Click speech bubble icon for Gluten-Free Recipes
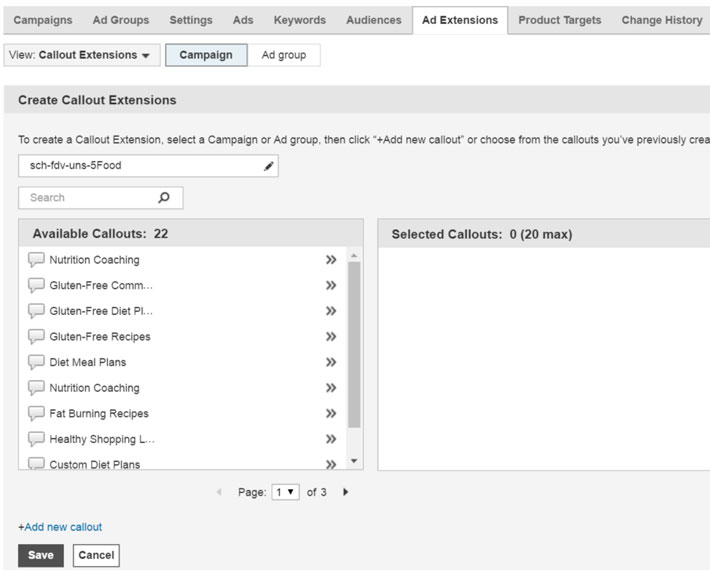Screen dimensions: 710x570 point(36,336)
